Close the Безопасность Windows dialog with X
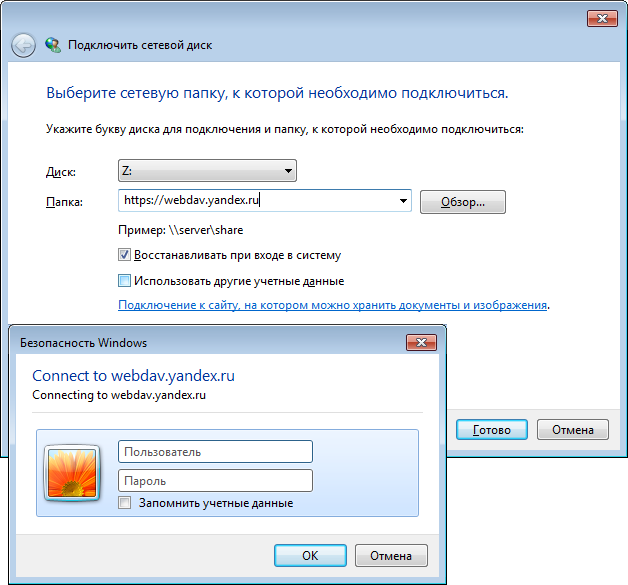 [x=421, y=342]
